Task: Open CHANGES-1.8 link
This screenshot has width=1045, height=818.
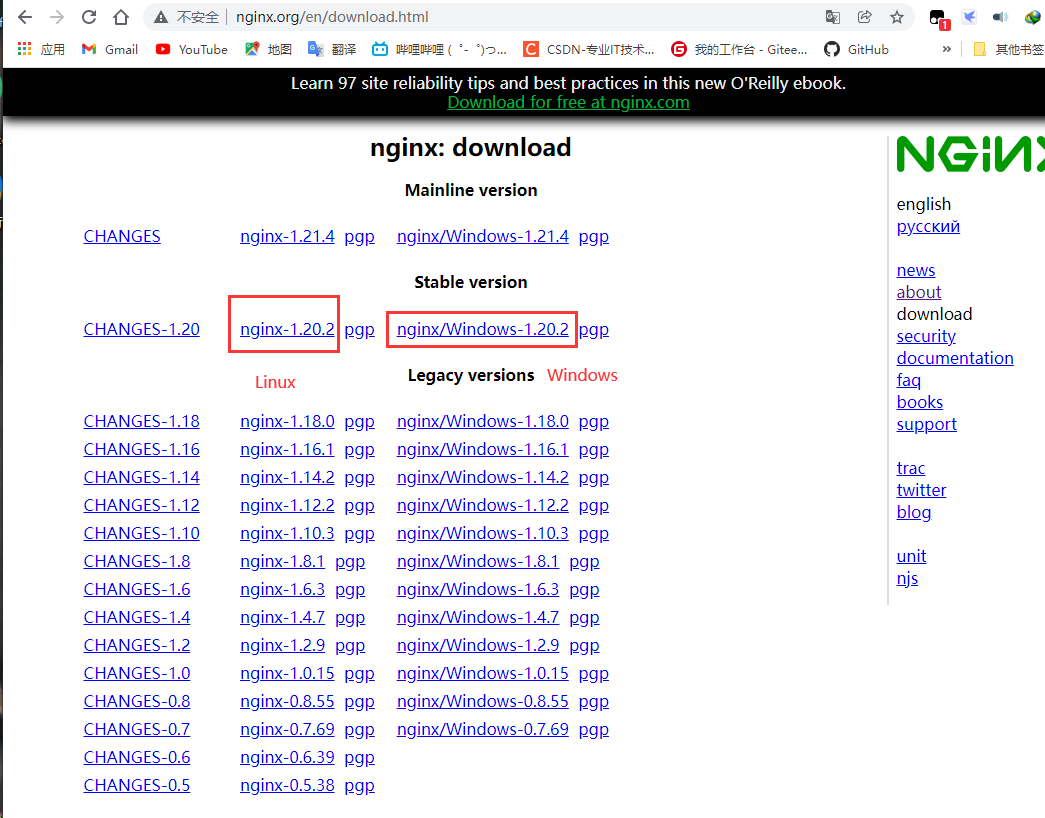Action: tap(137, 561)
